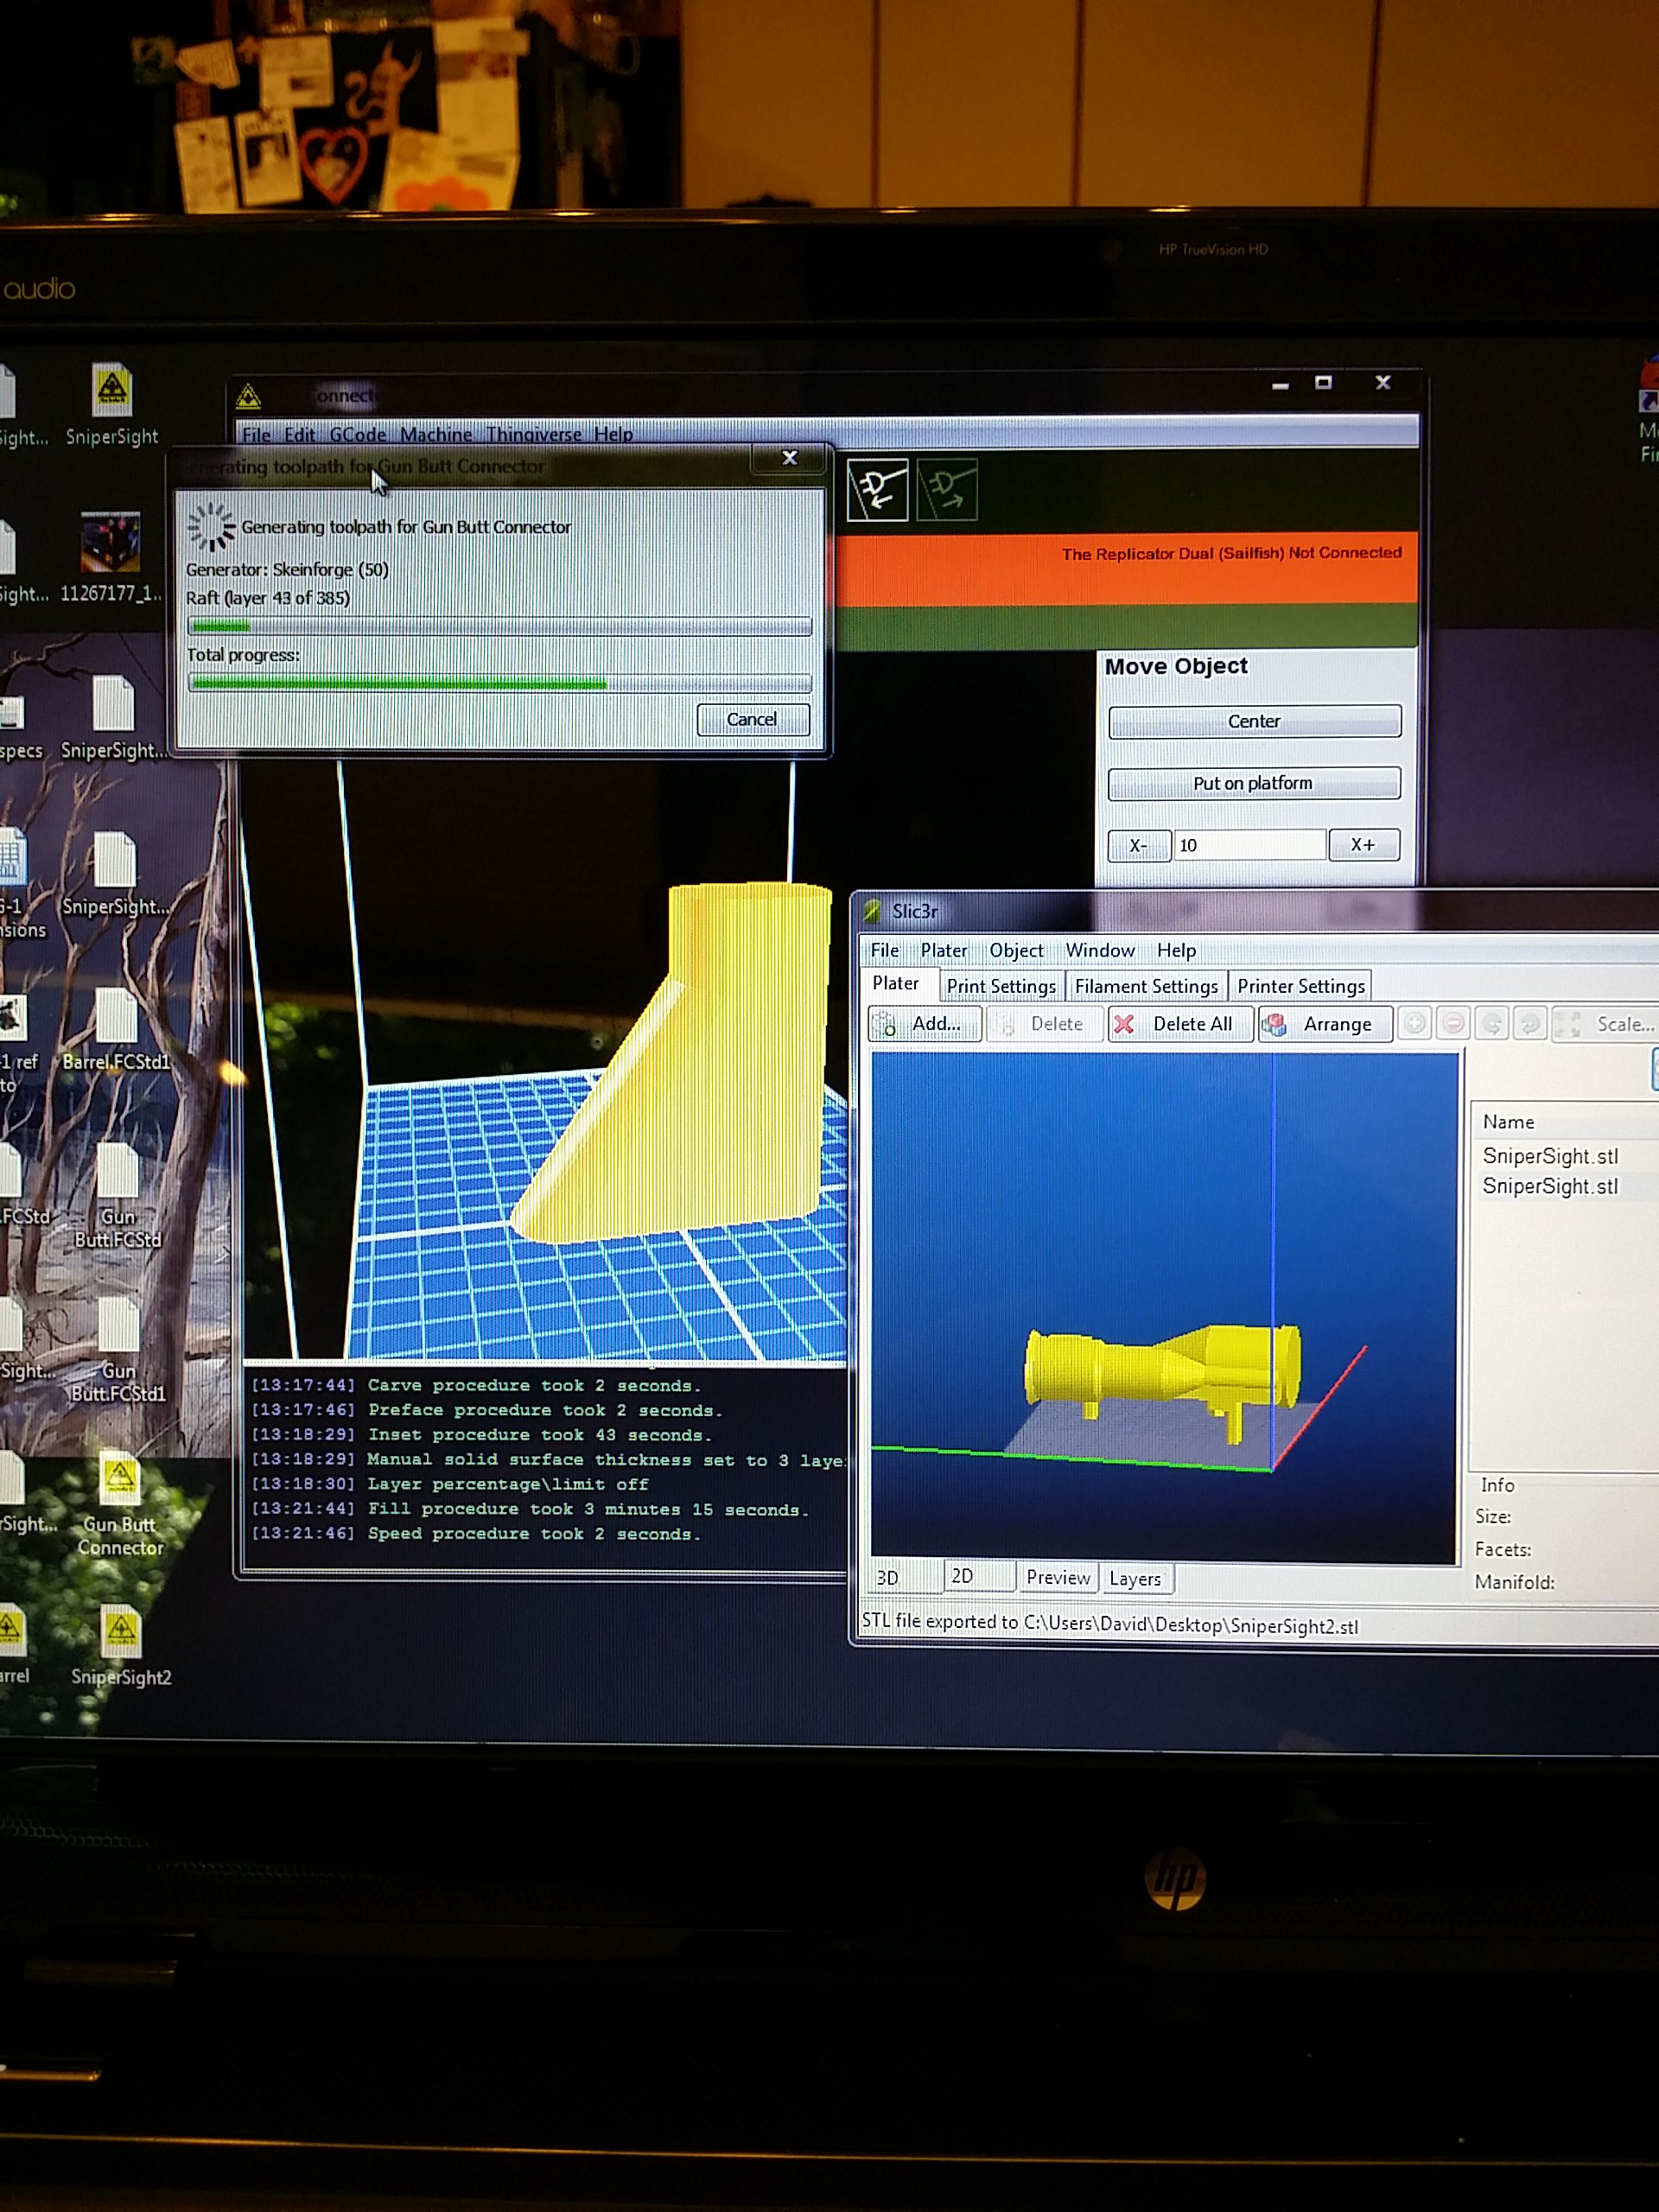Image resolution: width=1659 pixels, height=2212 pixels.
Task: Open ReplicatorG Edit menu
Action: pyautogui.click(x=299, y=434)
